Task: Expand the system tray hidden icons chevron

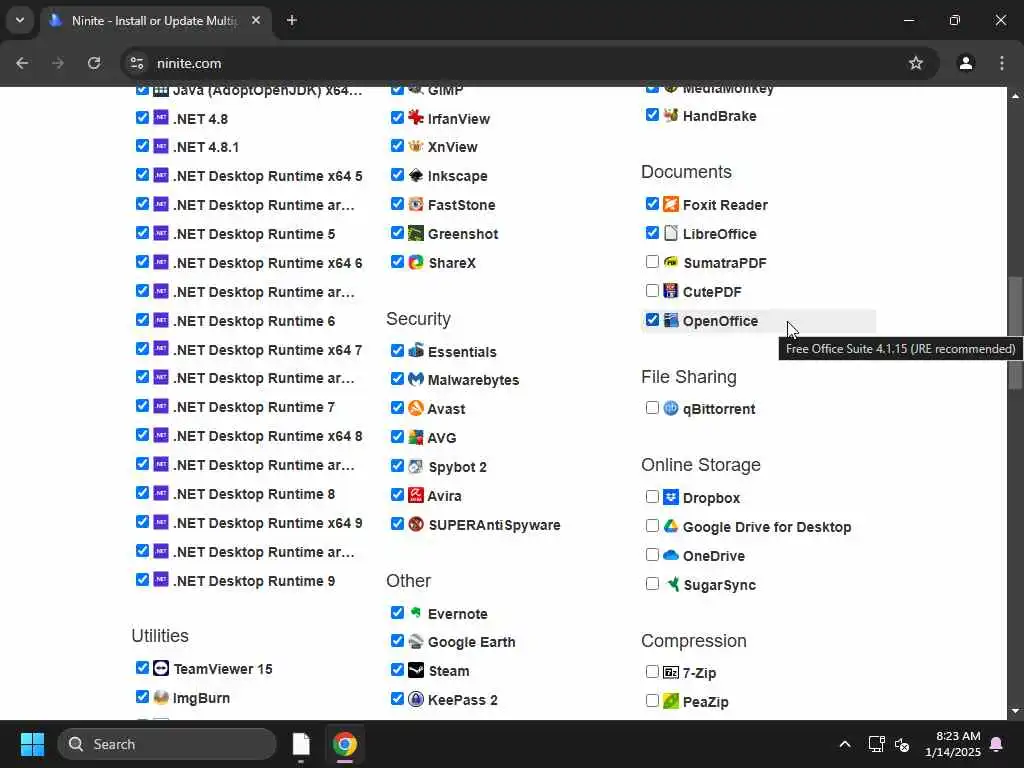Action: [844, 744]
